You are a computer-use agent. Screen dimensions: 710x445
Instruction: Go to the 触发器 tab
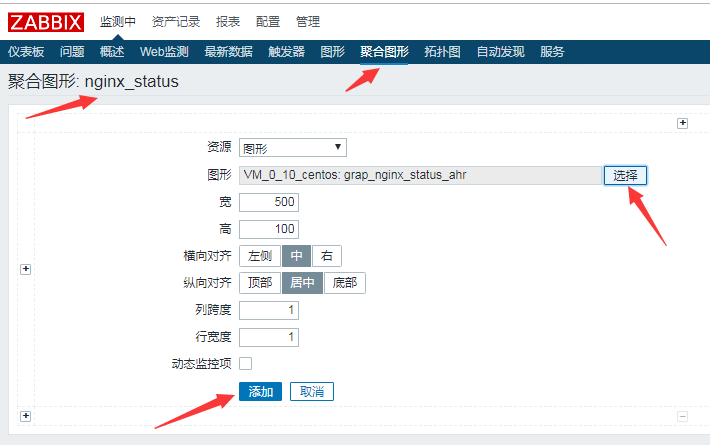pyautogui.click(x=286, y=52)
